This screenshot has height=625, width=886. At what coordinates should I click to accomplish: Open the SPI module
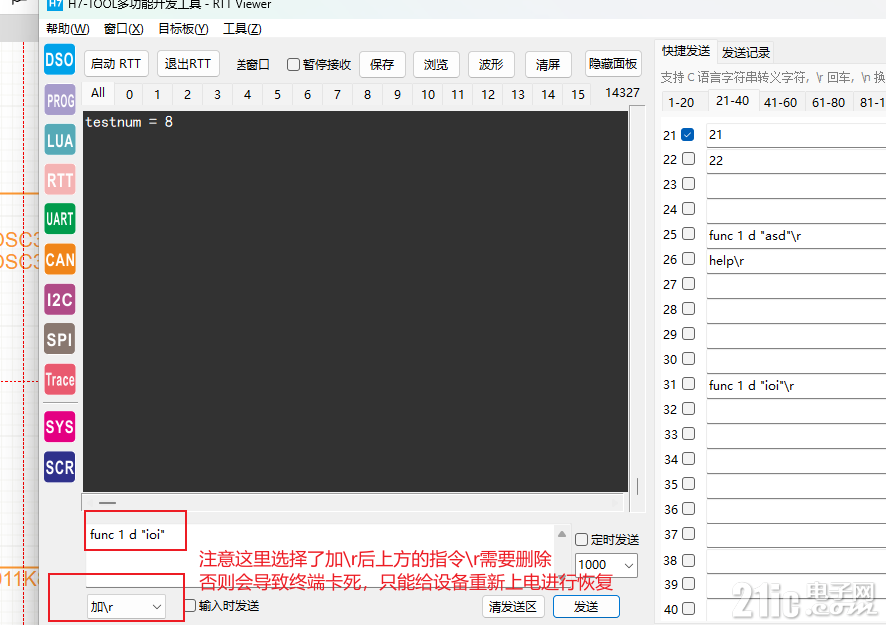[x=60, y=339]
